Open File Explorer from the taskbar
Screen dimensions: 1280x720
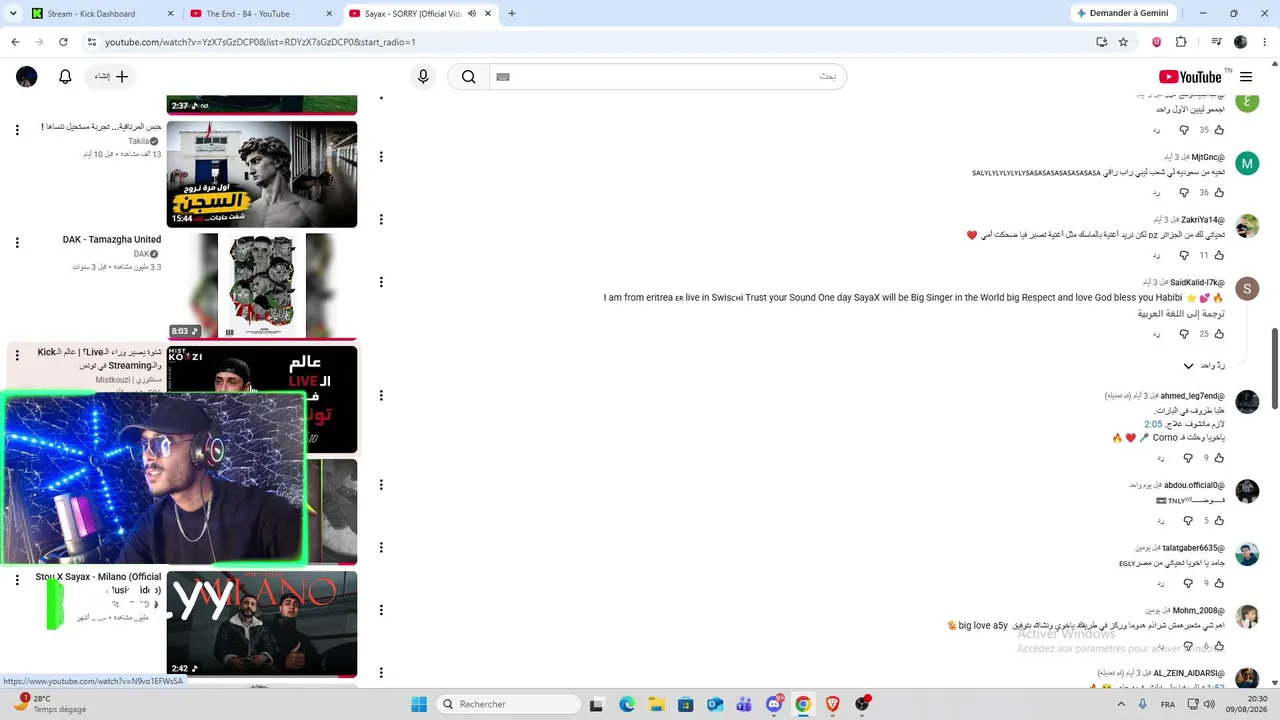pyautogui.click(x=655, y=704)
